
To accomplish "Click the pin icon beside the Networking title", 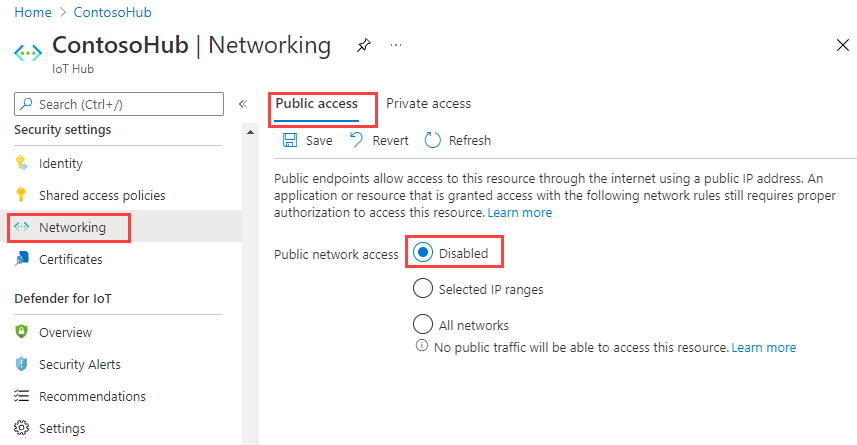I will click(x=363, y=46).
